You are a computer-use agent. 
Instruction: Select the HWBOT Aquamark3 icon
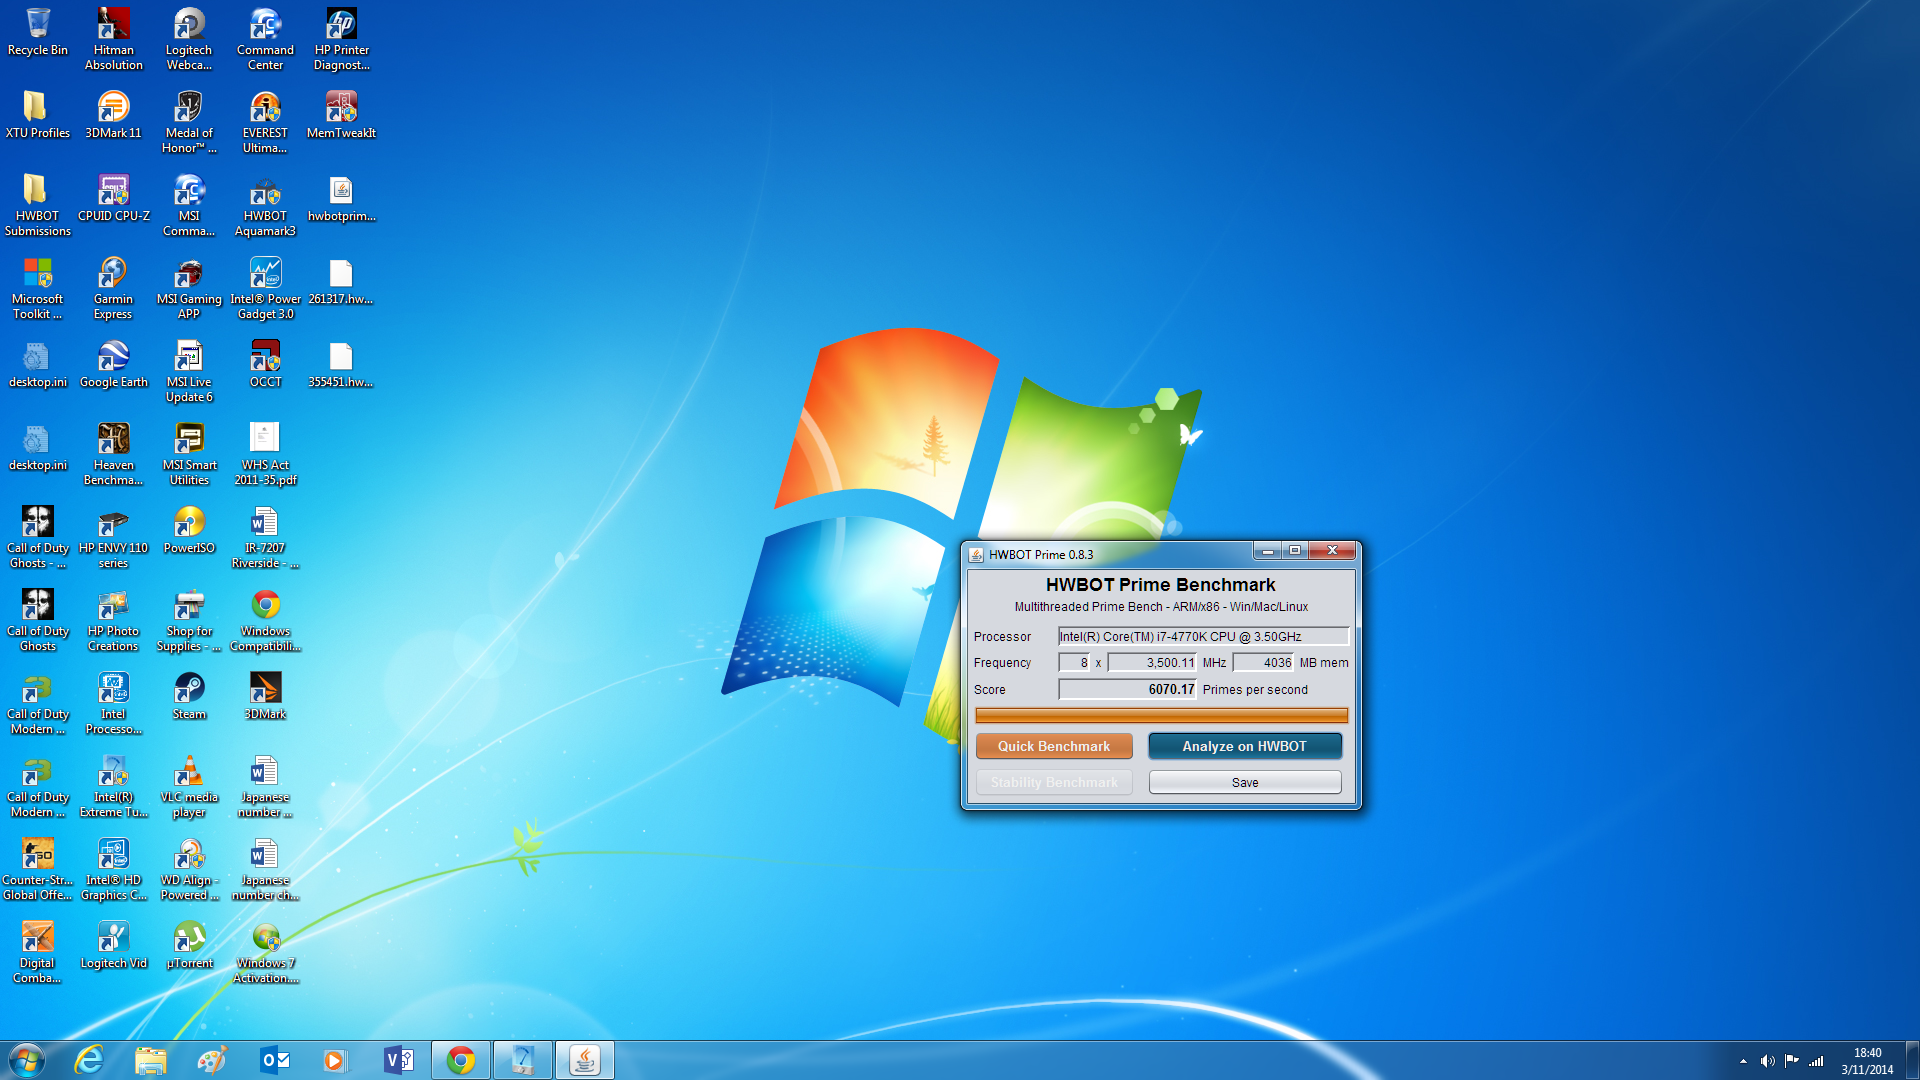(x=265, y=206)
